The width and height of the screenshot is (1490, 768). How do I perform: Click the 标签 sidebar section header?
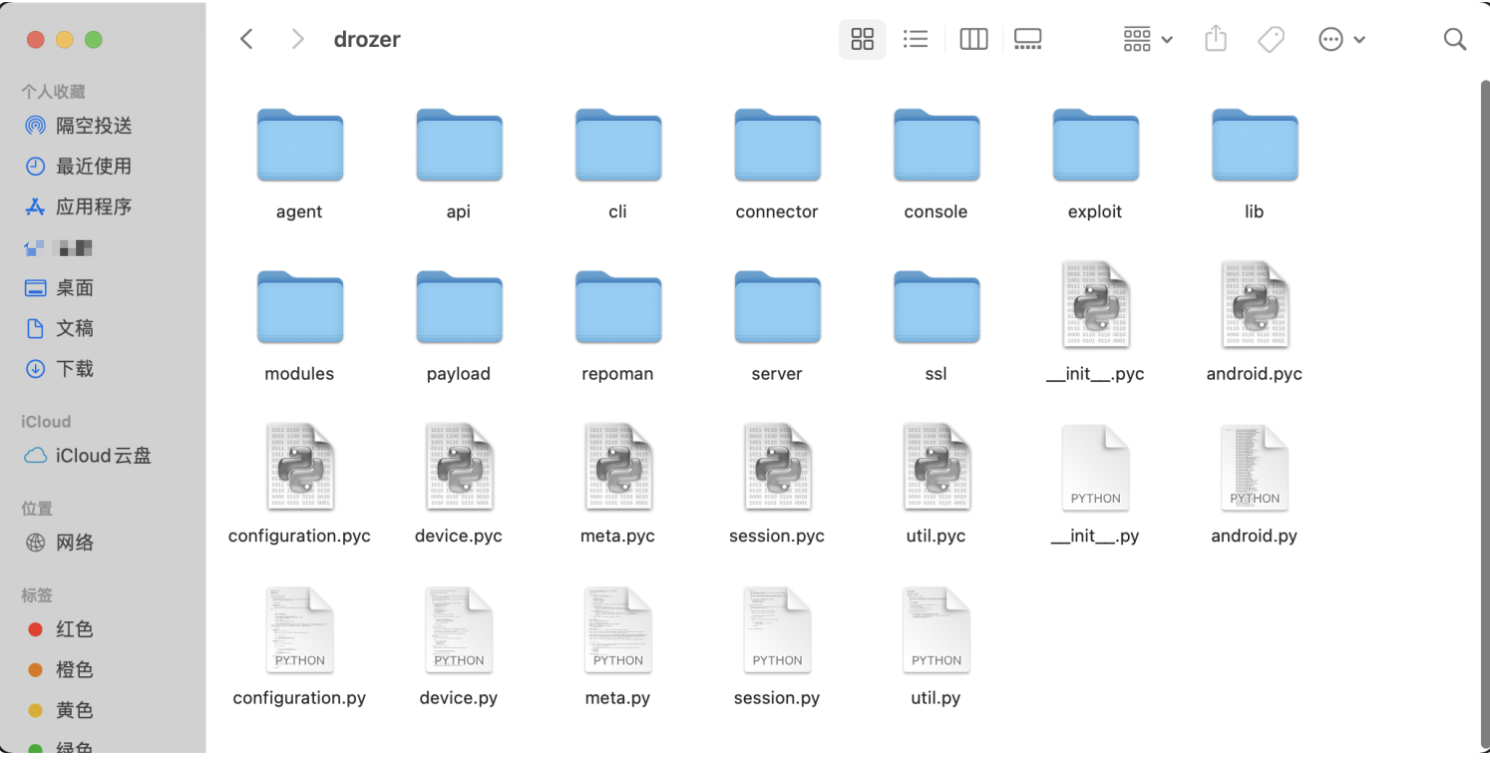click(x=37, y=596)
